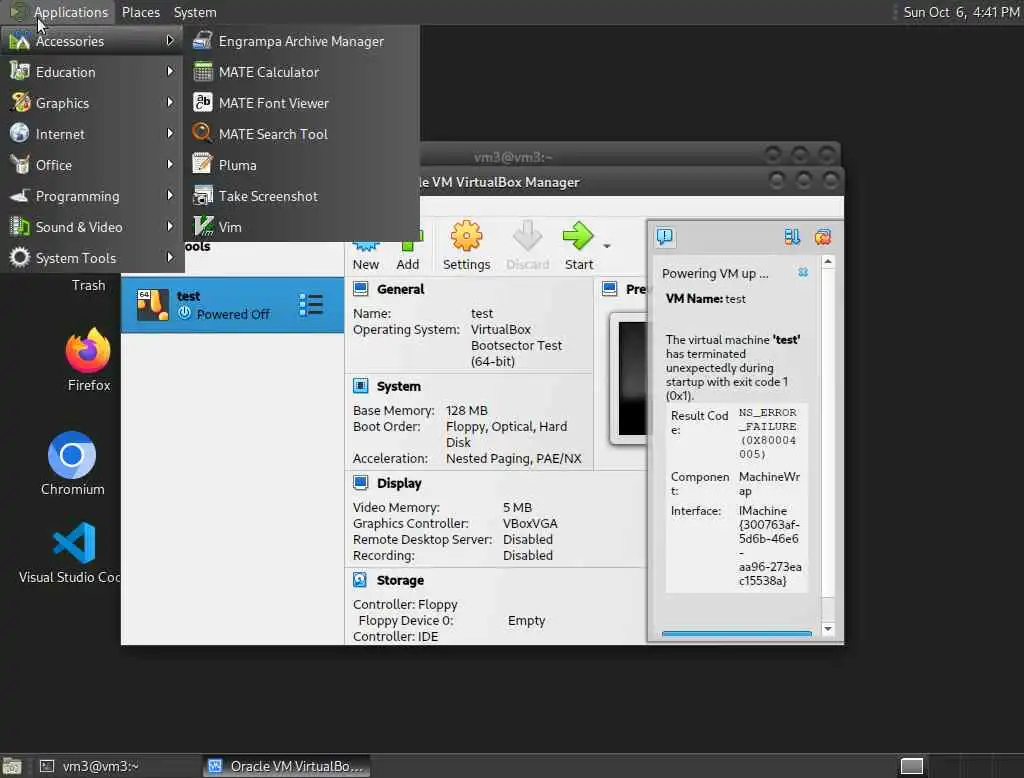Click the test VM's OS icon
Viewport: 1024px width, 778px height.
153,305
